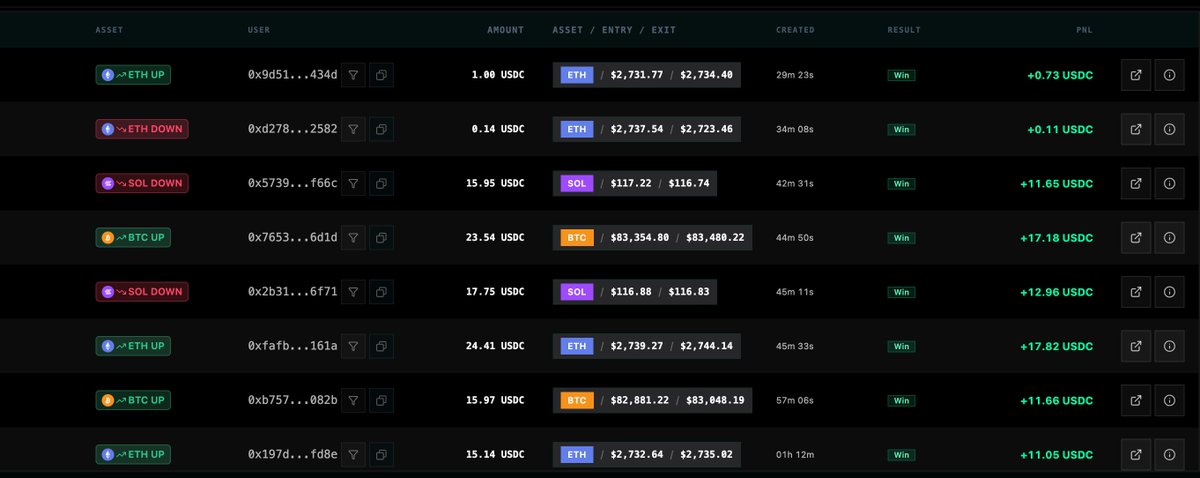Viewport: 1200px width, 478px height.
Task: Click Win badge in the 01h 12m row
Action: (901, 454)
